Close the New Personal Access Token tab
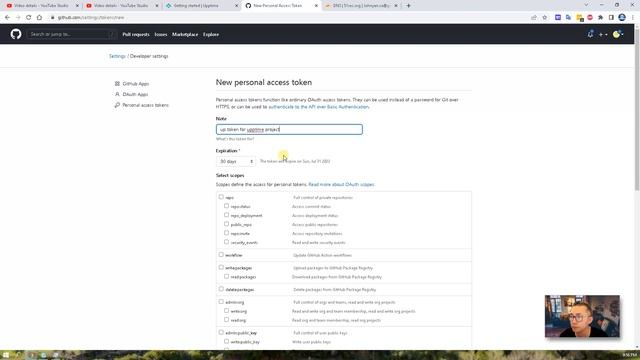 coord(316,6)
